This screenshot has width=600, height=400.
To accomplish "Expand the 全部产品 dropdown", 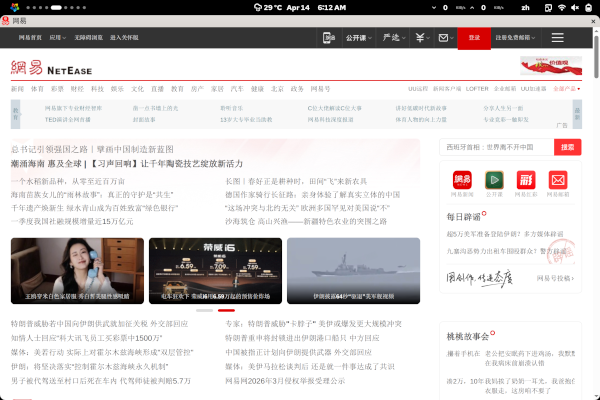I will click(566, 89).
